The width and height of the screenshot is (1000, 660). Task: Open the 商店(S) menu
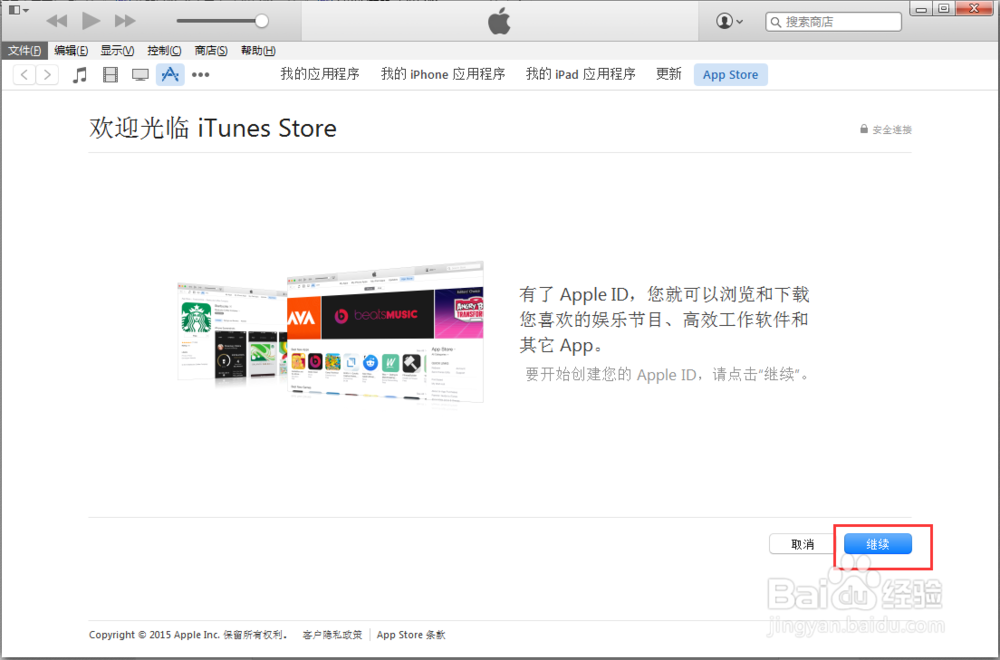point(211,50)
